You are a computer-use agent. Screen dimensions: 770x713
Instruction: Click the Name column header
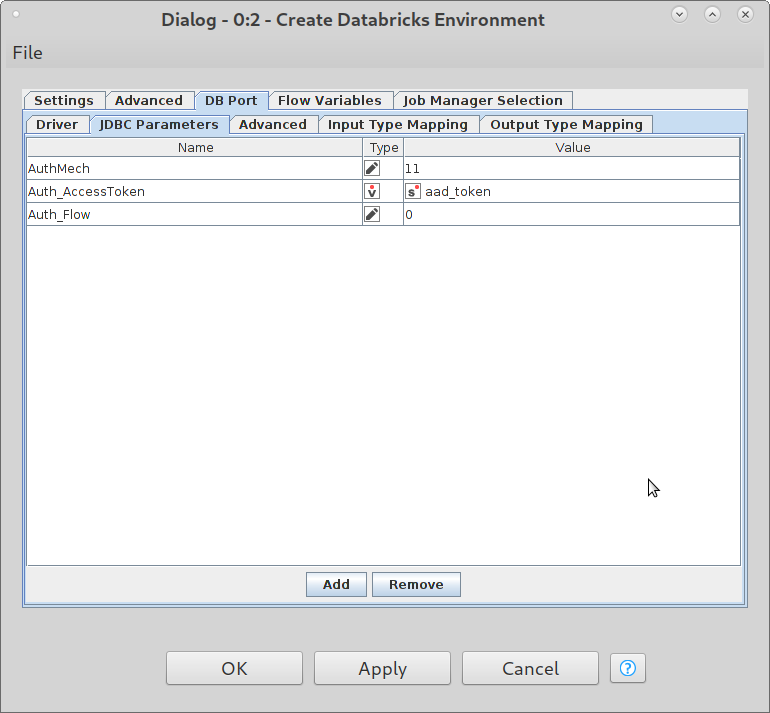coord(195,148)
